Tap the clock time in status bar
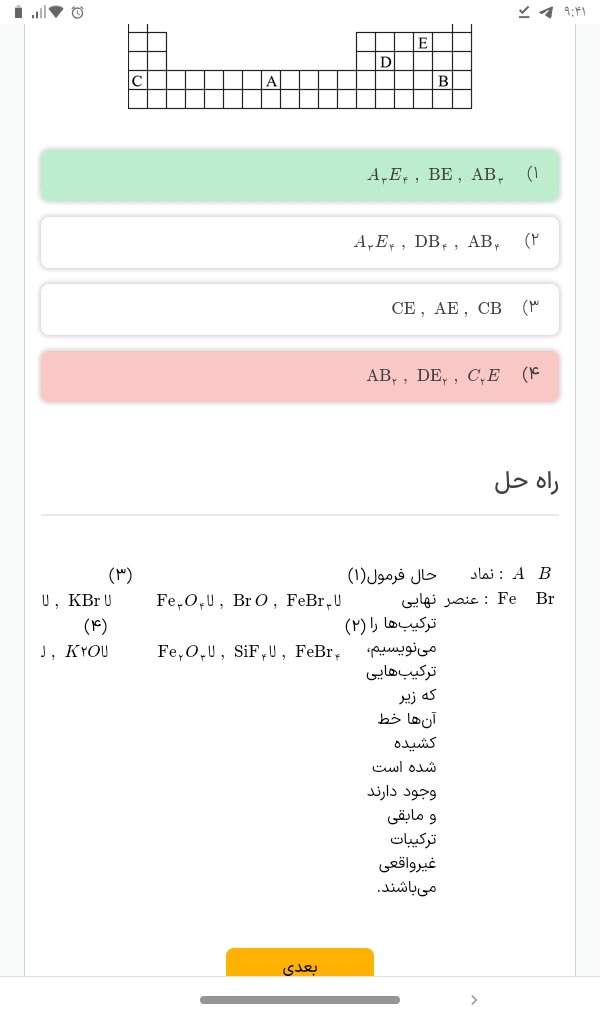 tap(575, 12)
